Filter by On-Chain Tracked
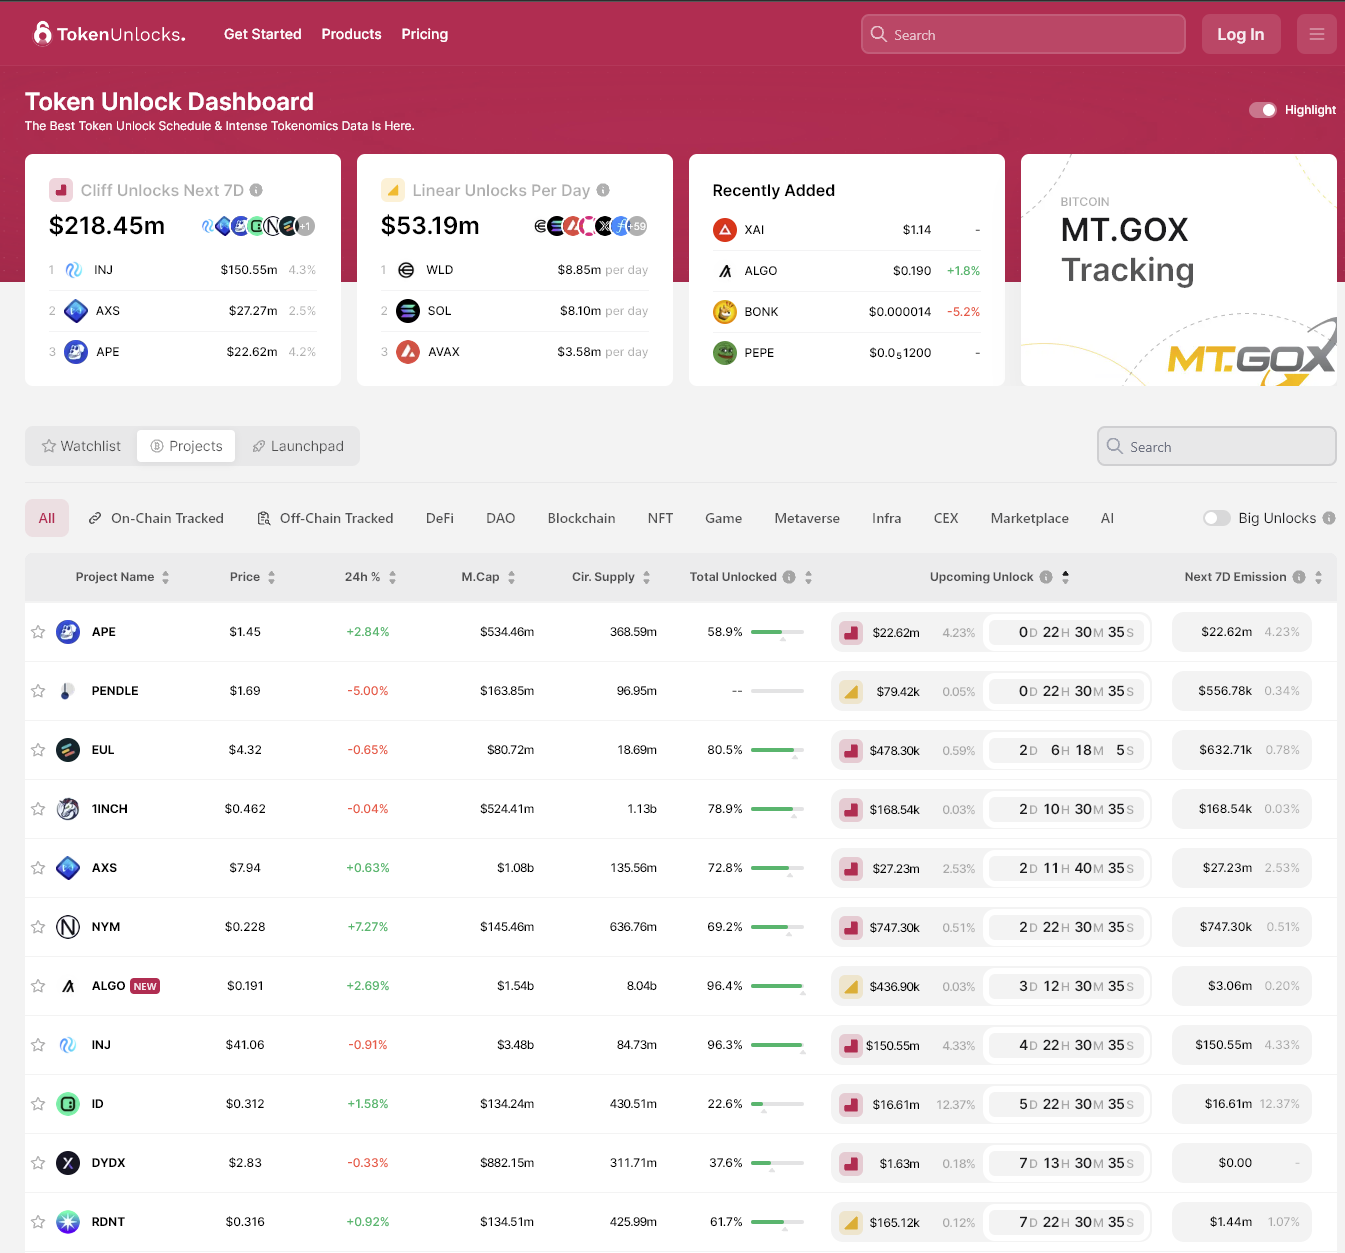The height and width of the screenshot is (1253, 1345). (x=156, y=518)
